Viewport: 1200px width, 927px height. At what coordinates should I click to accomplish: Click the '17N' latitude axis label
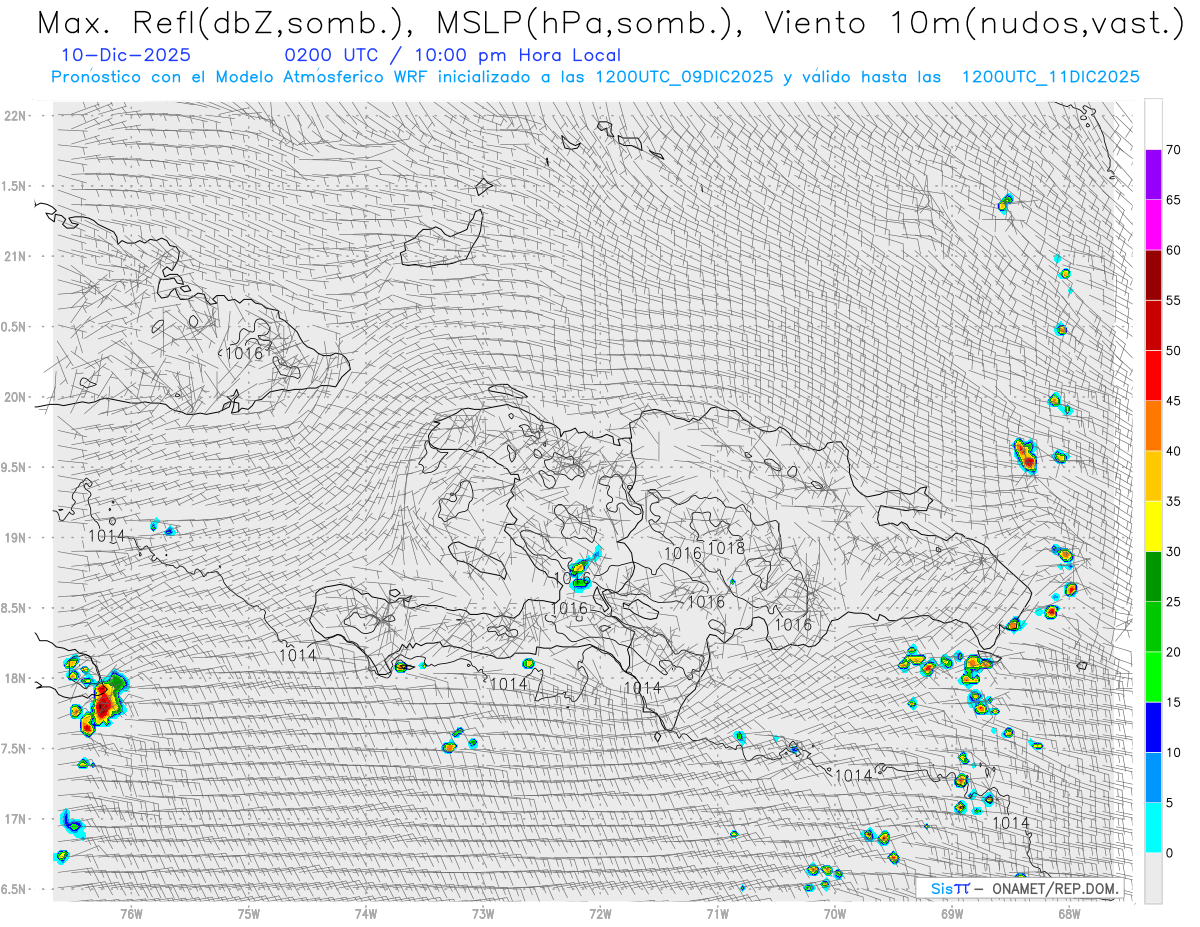(16, 819)
